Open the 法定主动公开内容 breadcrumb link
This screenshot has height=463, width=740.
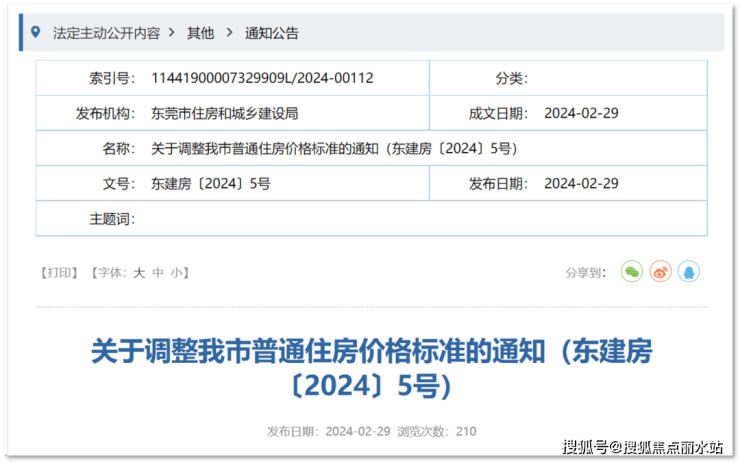click(106, 33)
